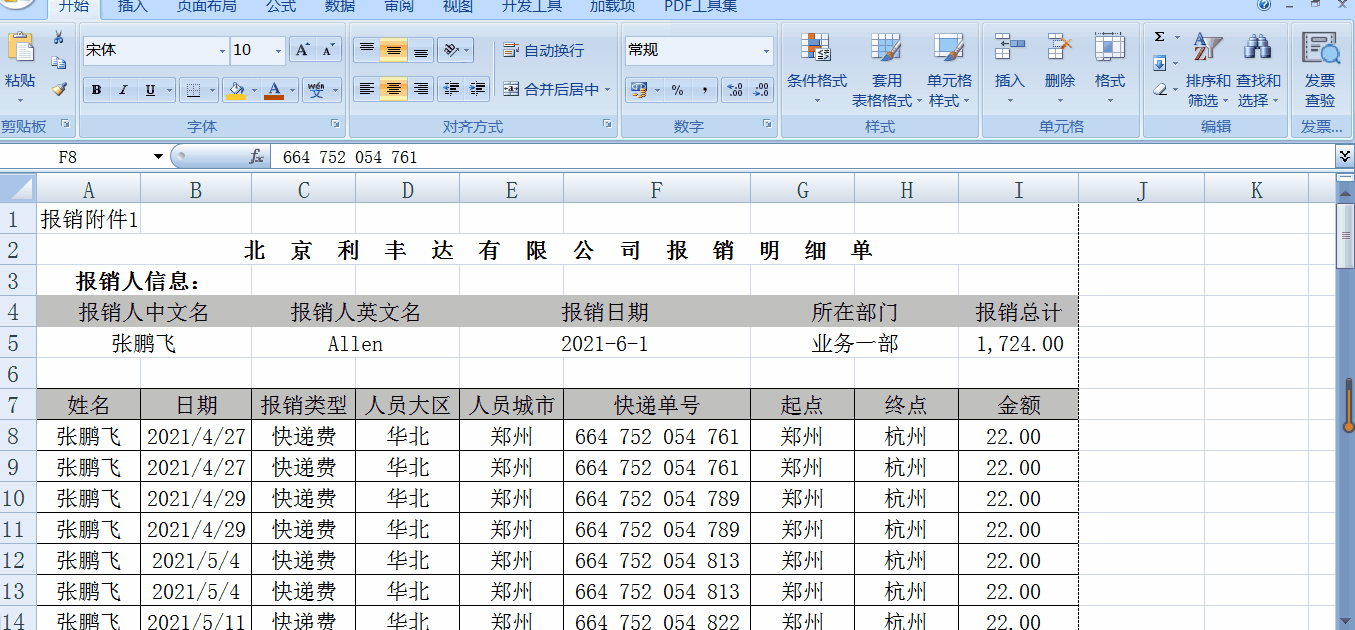Switch to the 审阅 (Review) tab

point(399,6)
